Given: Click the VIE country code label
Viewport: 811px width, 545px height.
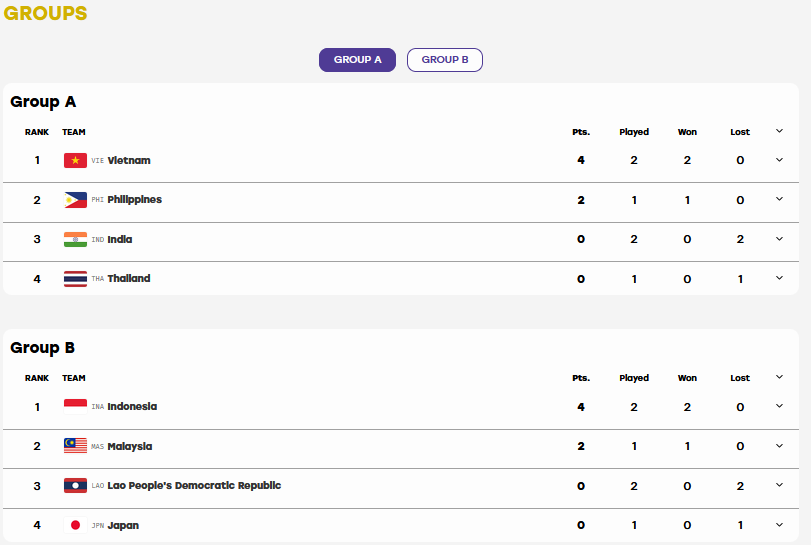Looking at the screenshot, I should pos(98,161).
